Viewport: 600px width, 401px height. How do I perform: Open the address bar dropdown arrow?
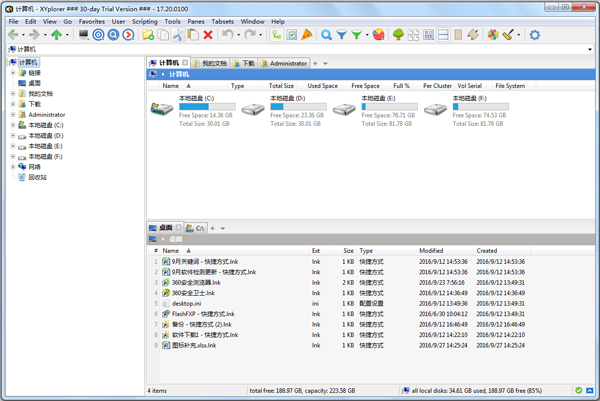click(590, 49)
